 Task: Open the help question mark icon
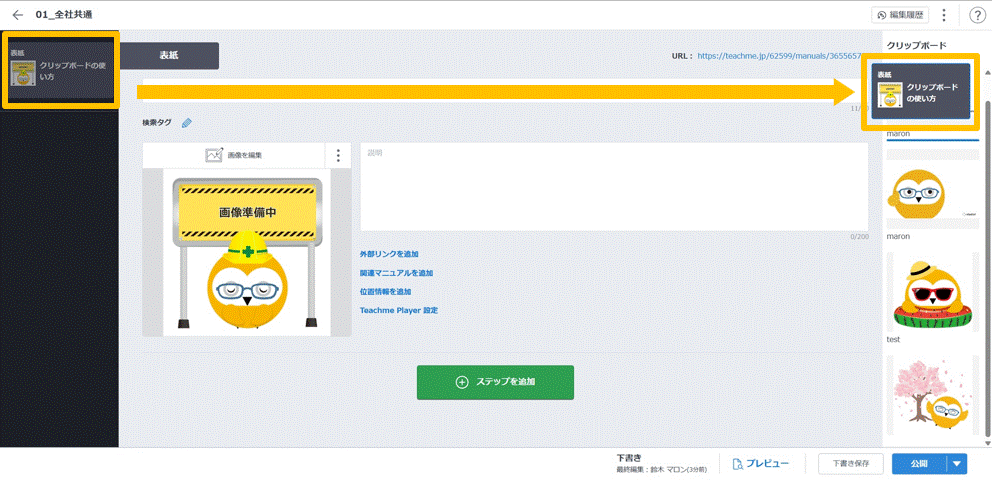coord(977,15)
